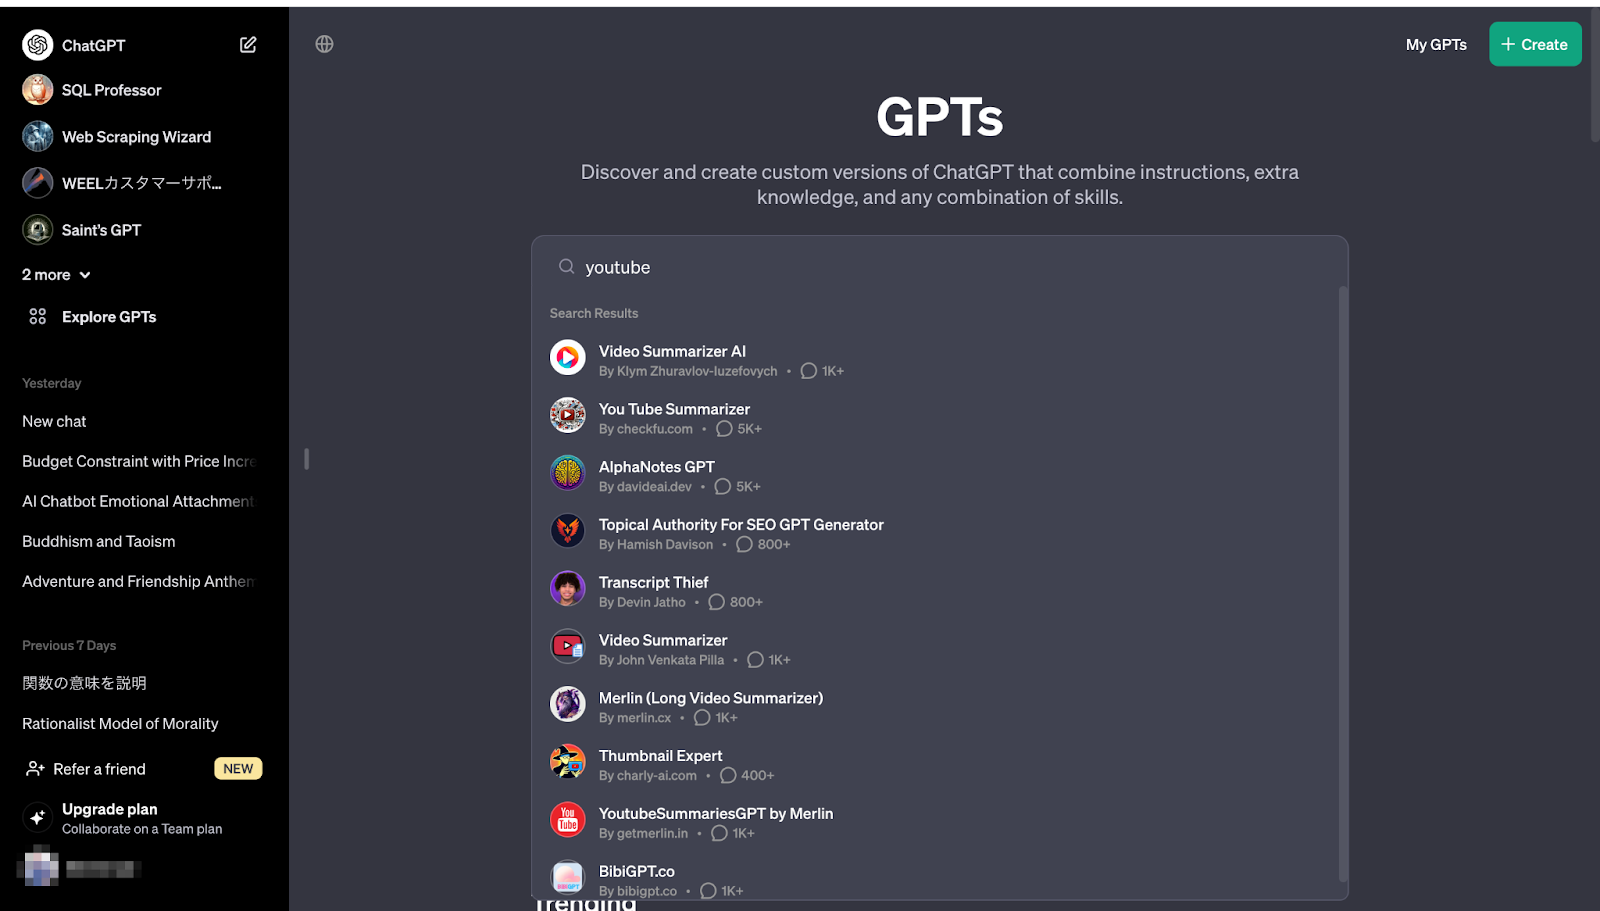Select 'Topical Authority For SEO GPT Generator' title

coord(741,525)
